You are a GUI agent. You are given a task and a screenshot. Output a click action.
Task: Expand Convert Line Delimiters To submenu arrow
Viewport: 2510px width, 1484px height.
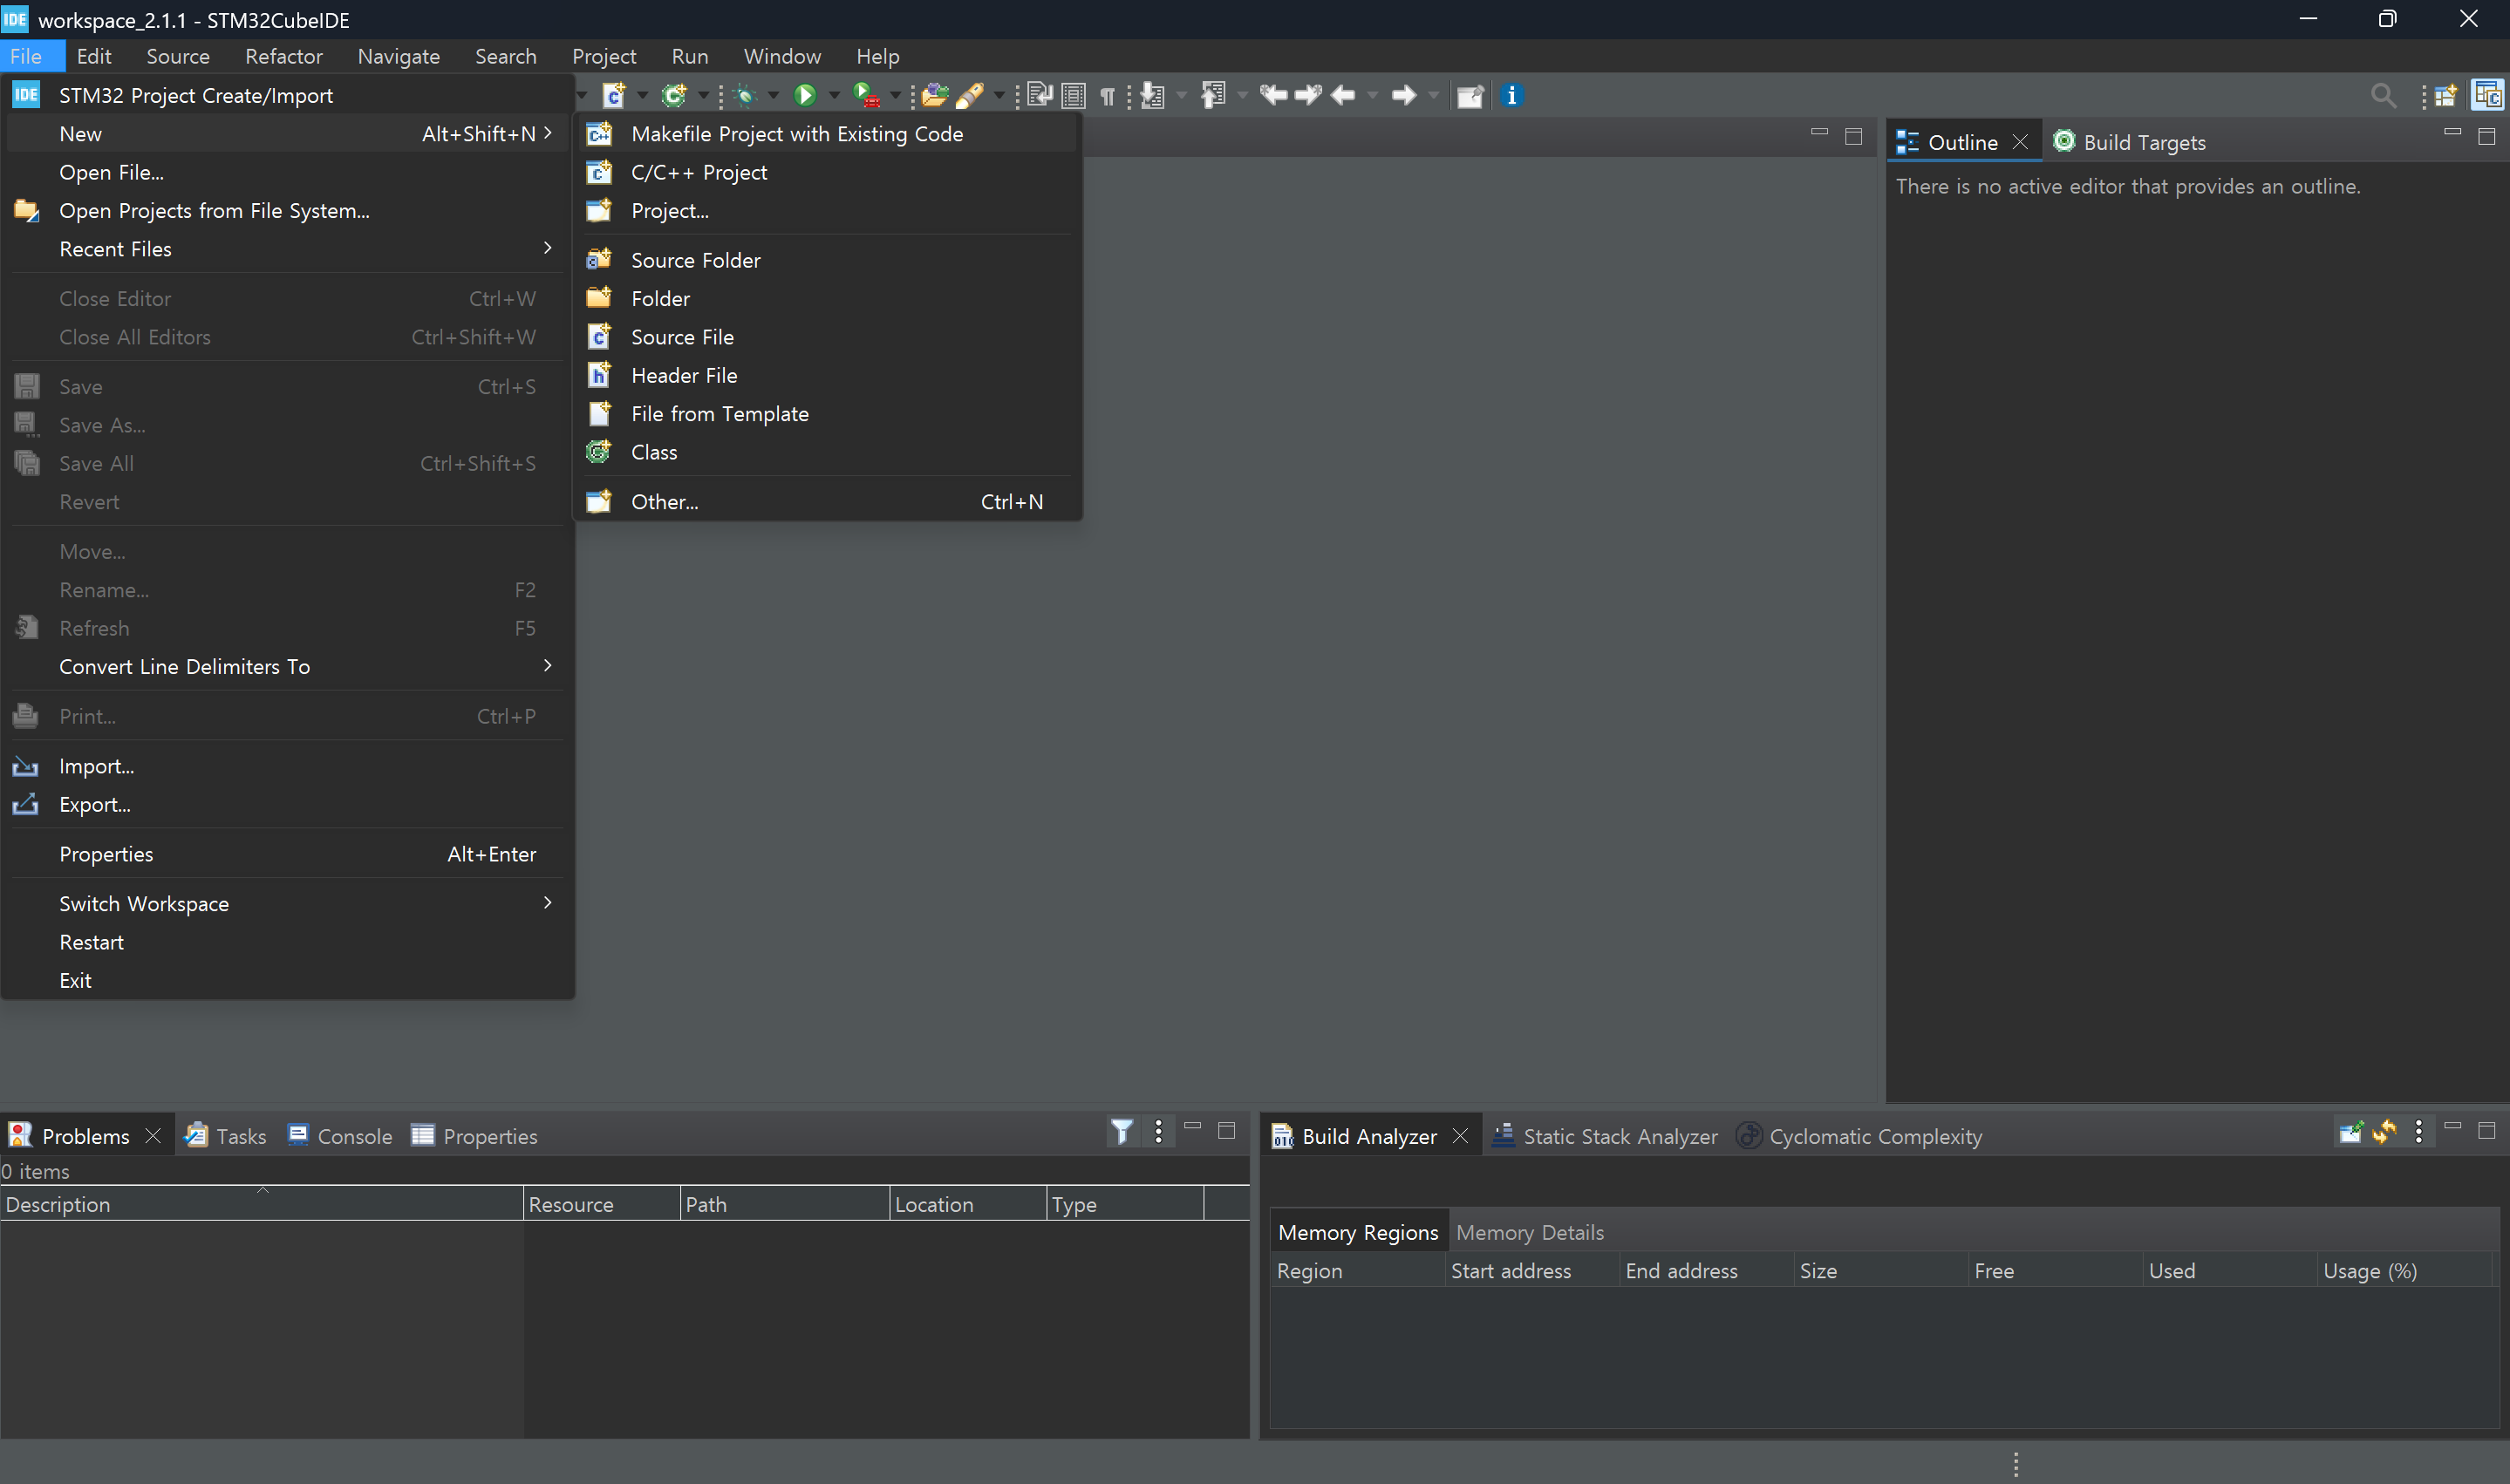point(547,665)
